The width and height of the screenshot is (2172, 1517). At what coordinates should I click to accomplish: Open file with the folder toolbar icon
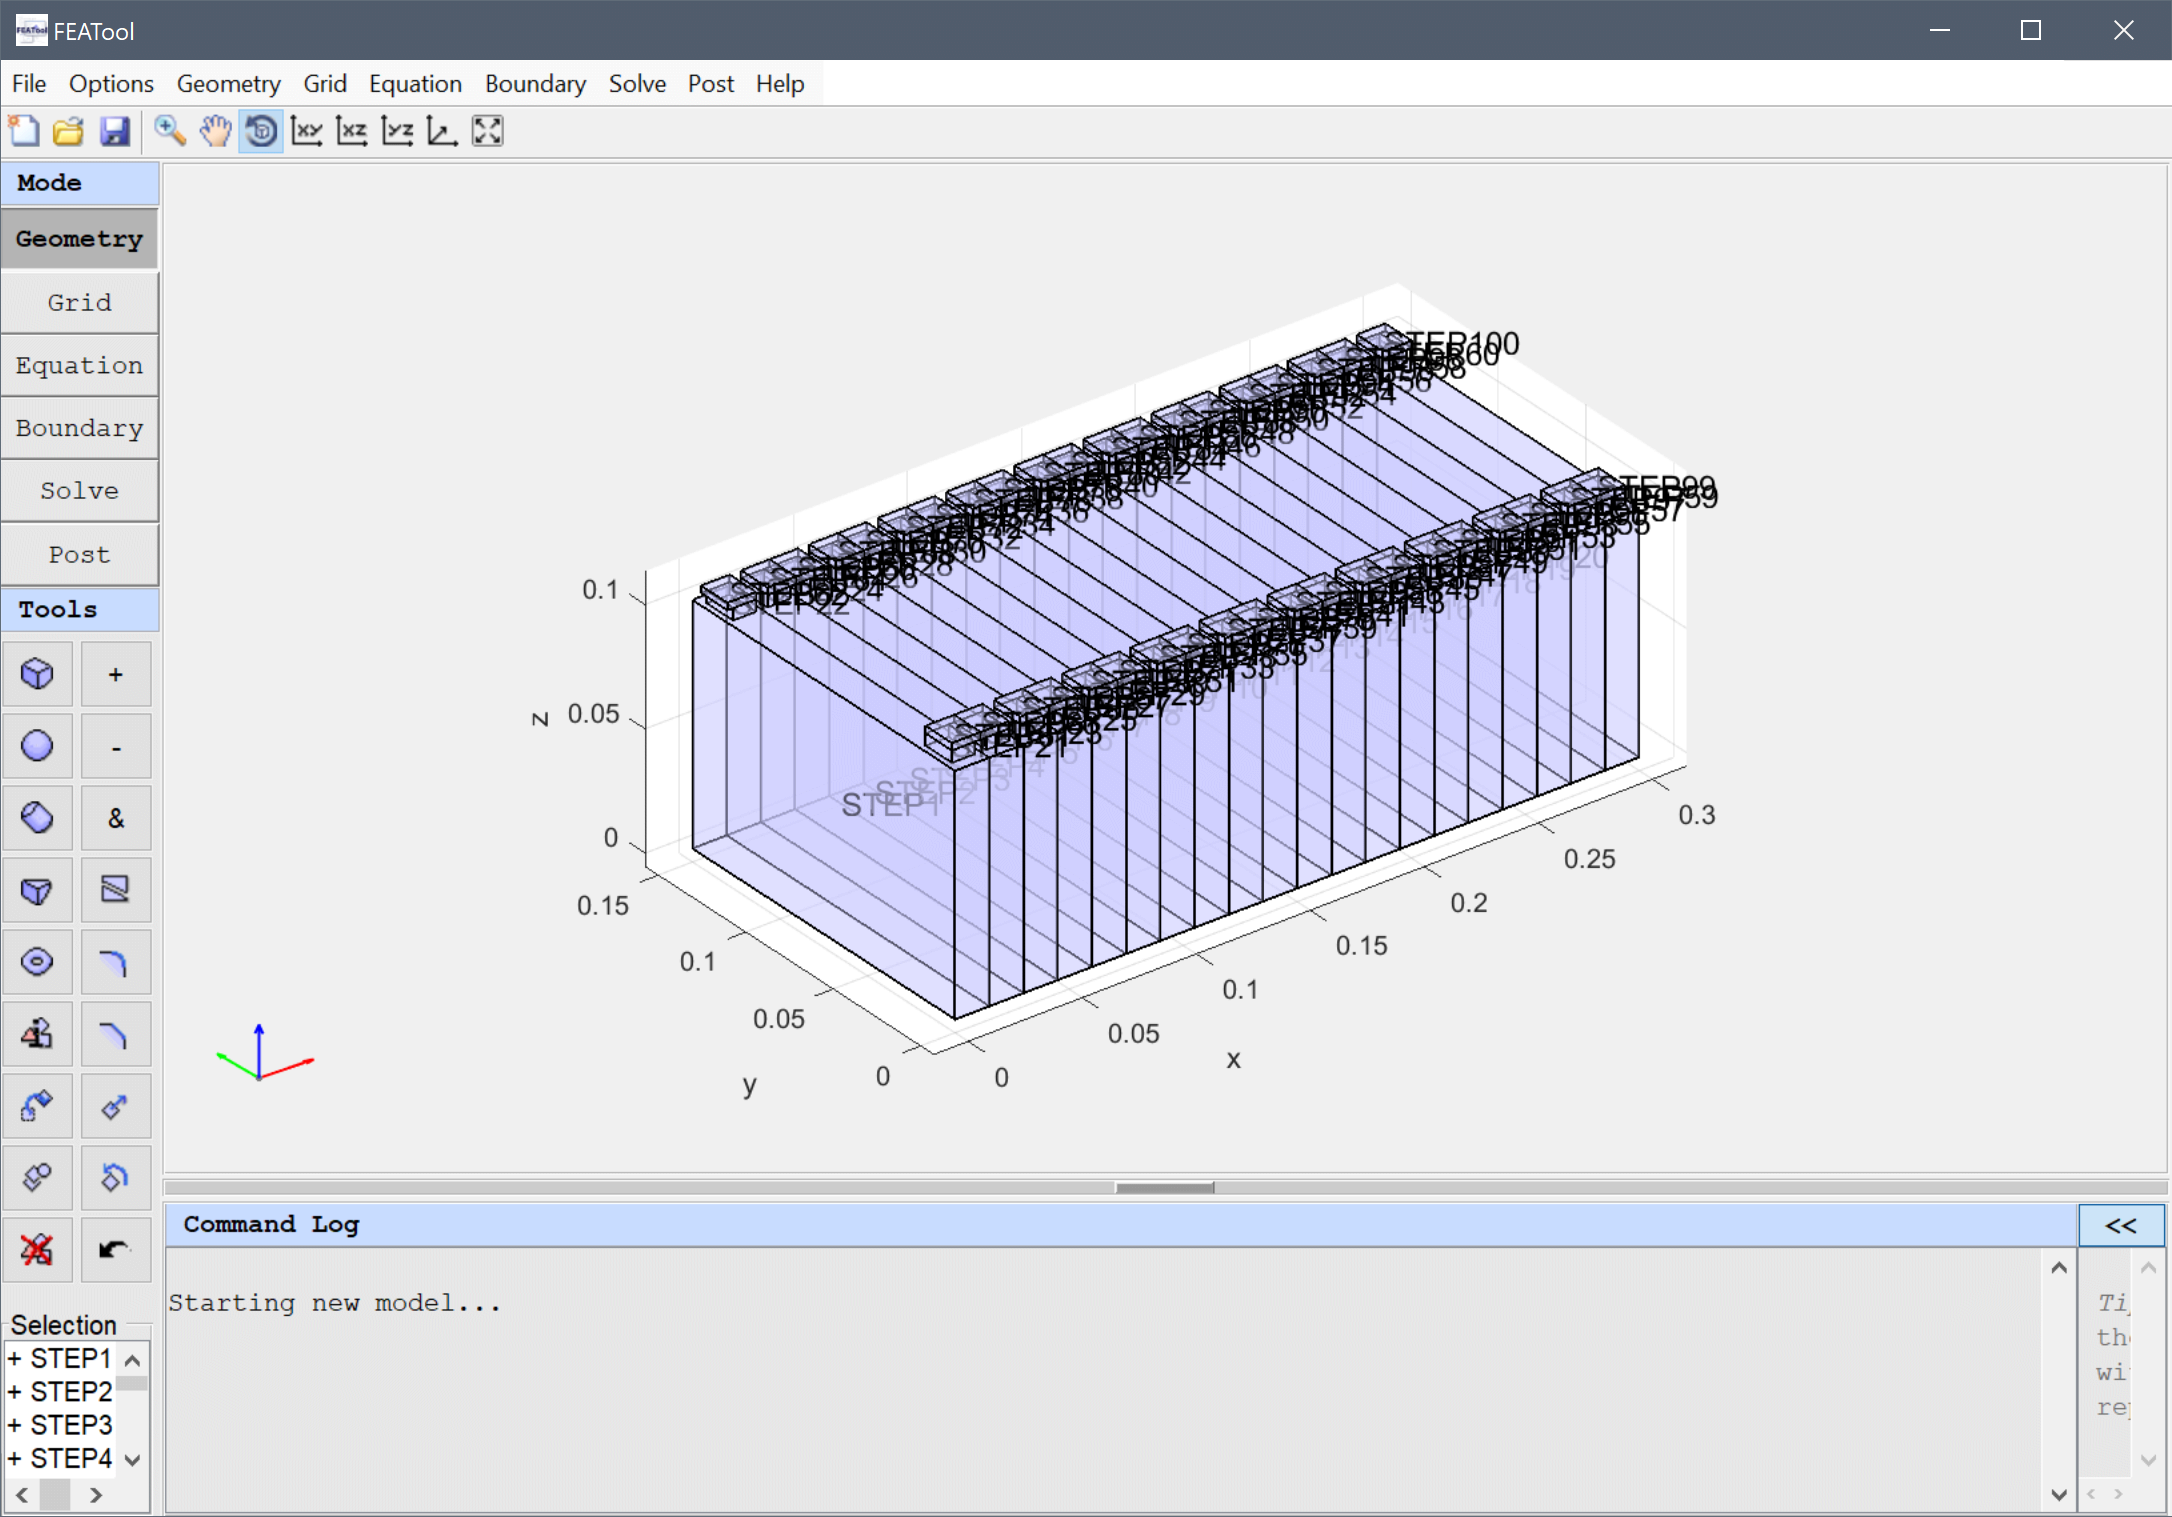69,131
